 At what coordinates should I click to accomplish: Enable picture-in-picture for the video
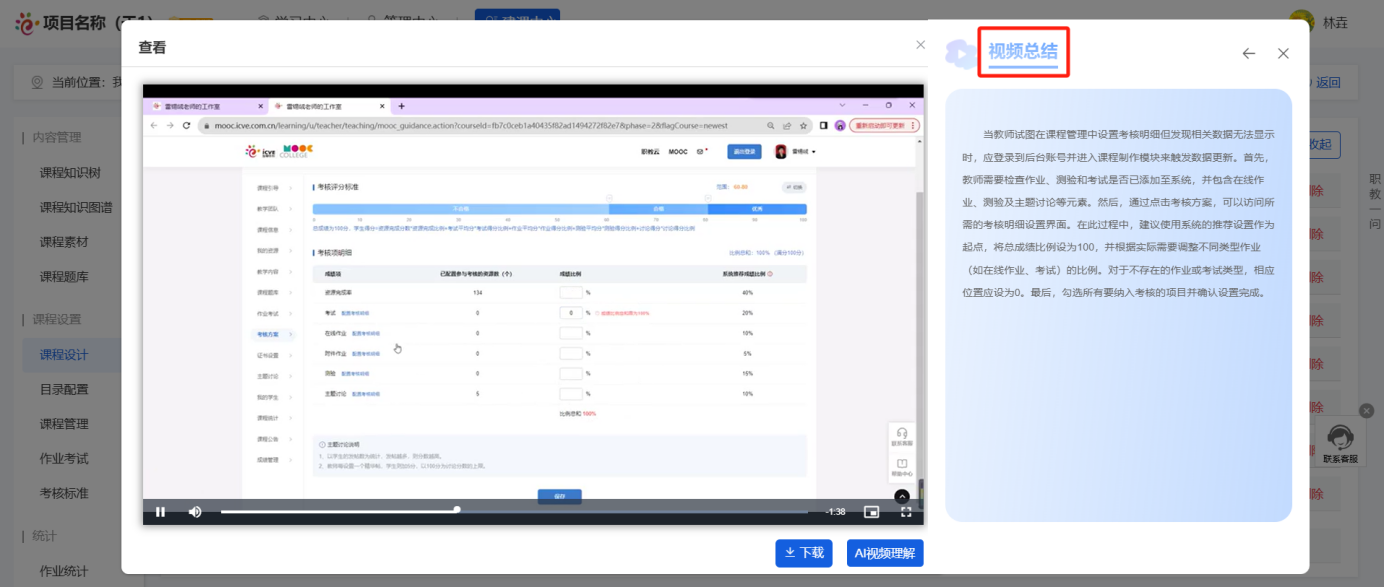(871, 512)
